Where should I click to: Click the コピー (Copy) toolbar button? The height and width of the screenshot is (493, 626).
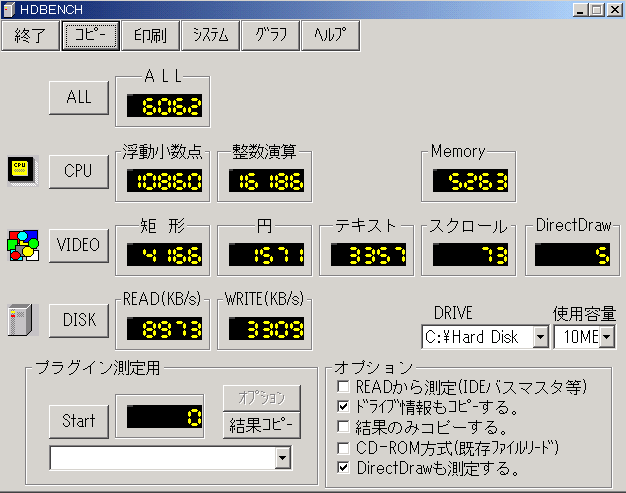click(x=91, y=36)
